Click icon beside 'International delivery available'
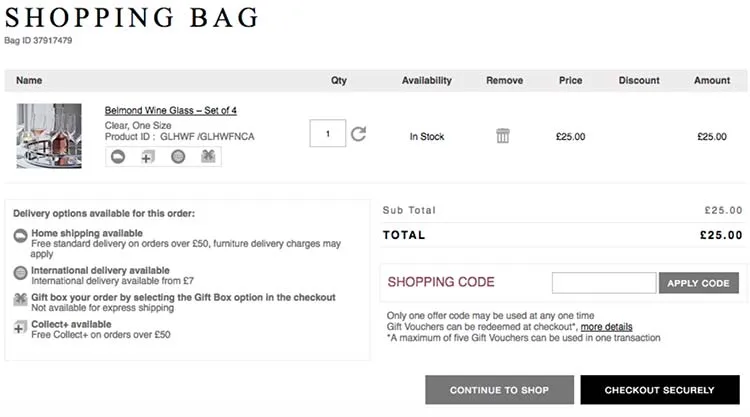Screen dimensions: 750x417 coord(21,272)
